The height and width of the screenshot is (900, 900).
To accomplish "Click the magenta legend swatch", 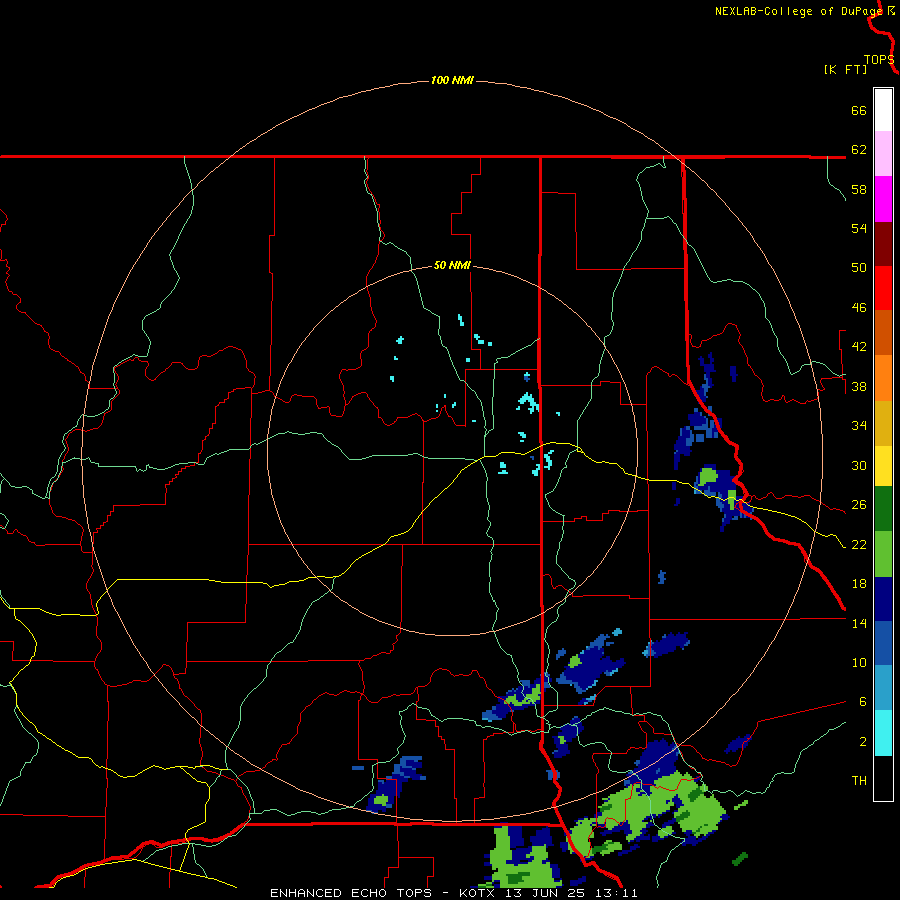I will tap(883, 199).
